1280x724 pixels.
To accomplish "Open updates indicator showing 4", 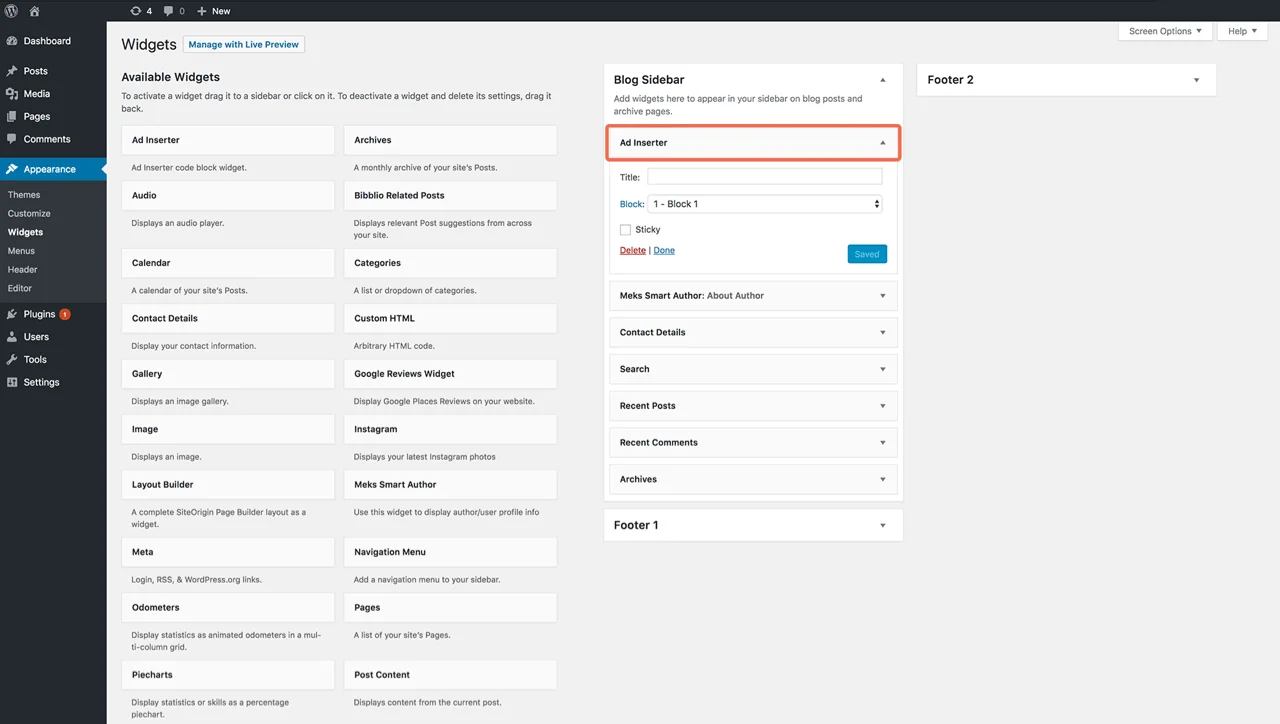I will [141, 11].
